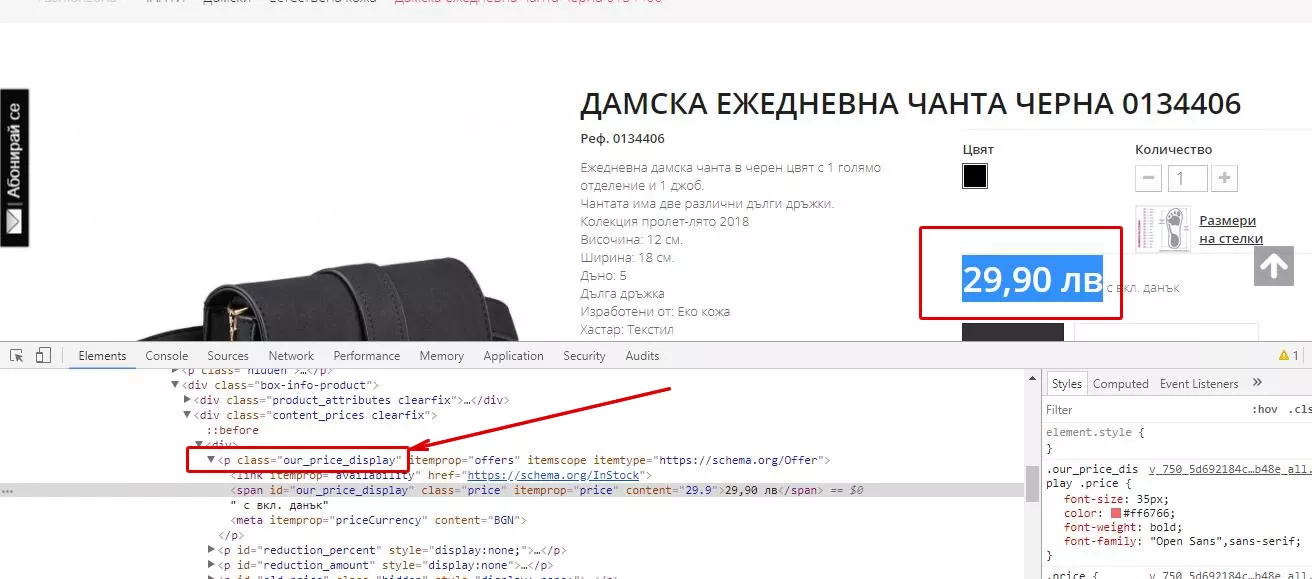Image resolution: width=1312 pixels, height=579 pixels.
Task: Select the span id our_price_display row
Action: coord(512,491)
